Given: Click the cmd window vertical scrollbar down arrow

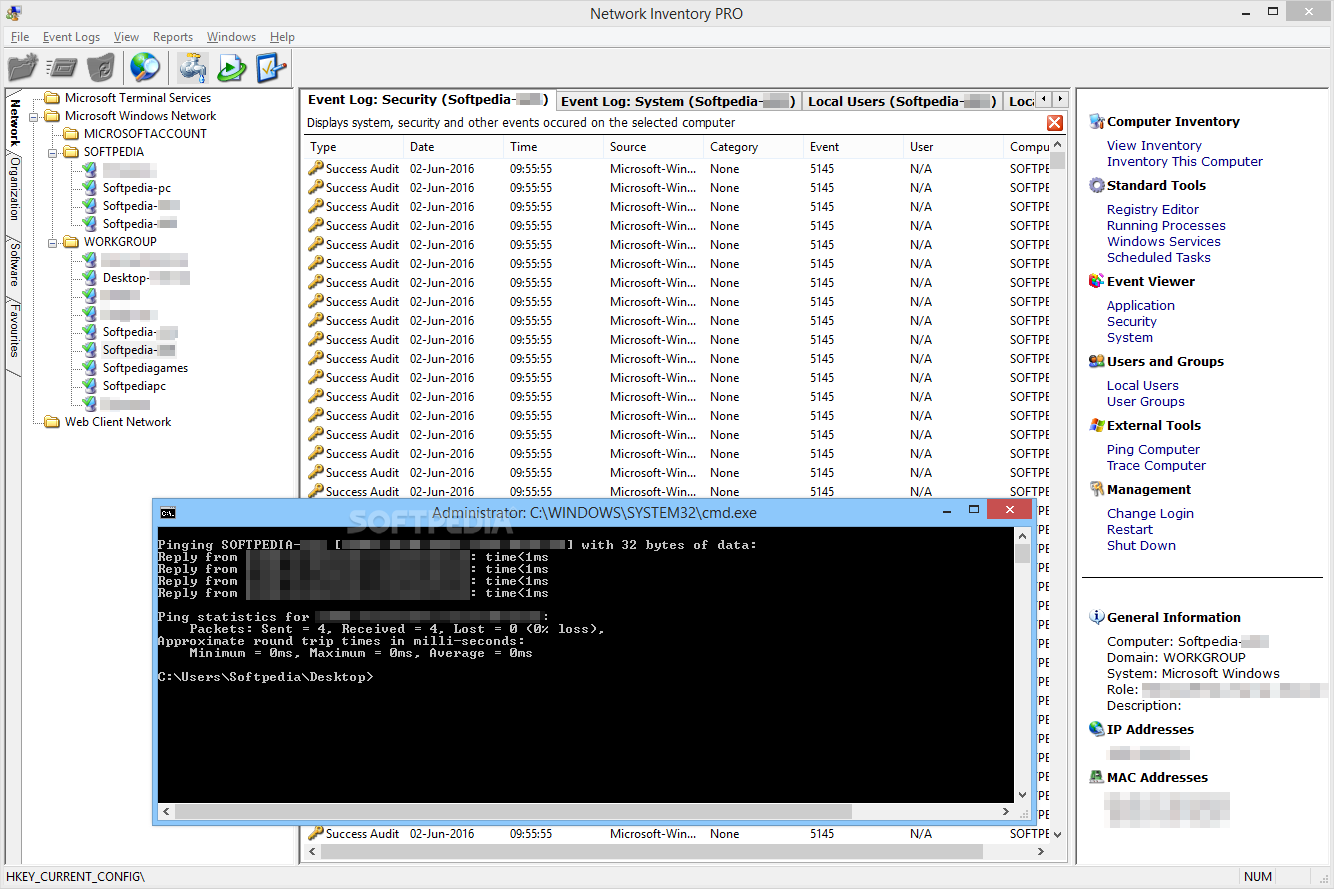Looking at the screenshot, I should coord(1022,794).
